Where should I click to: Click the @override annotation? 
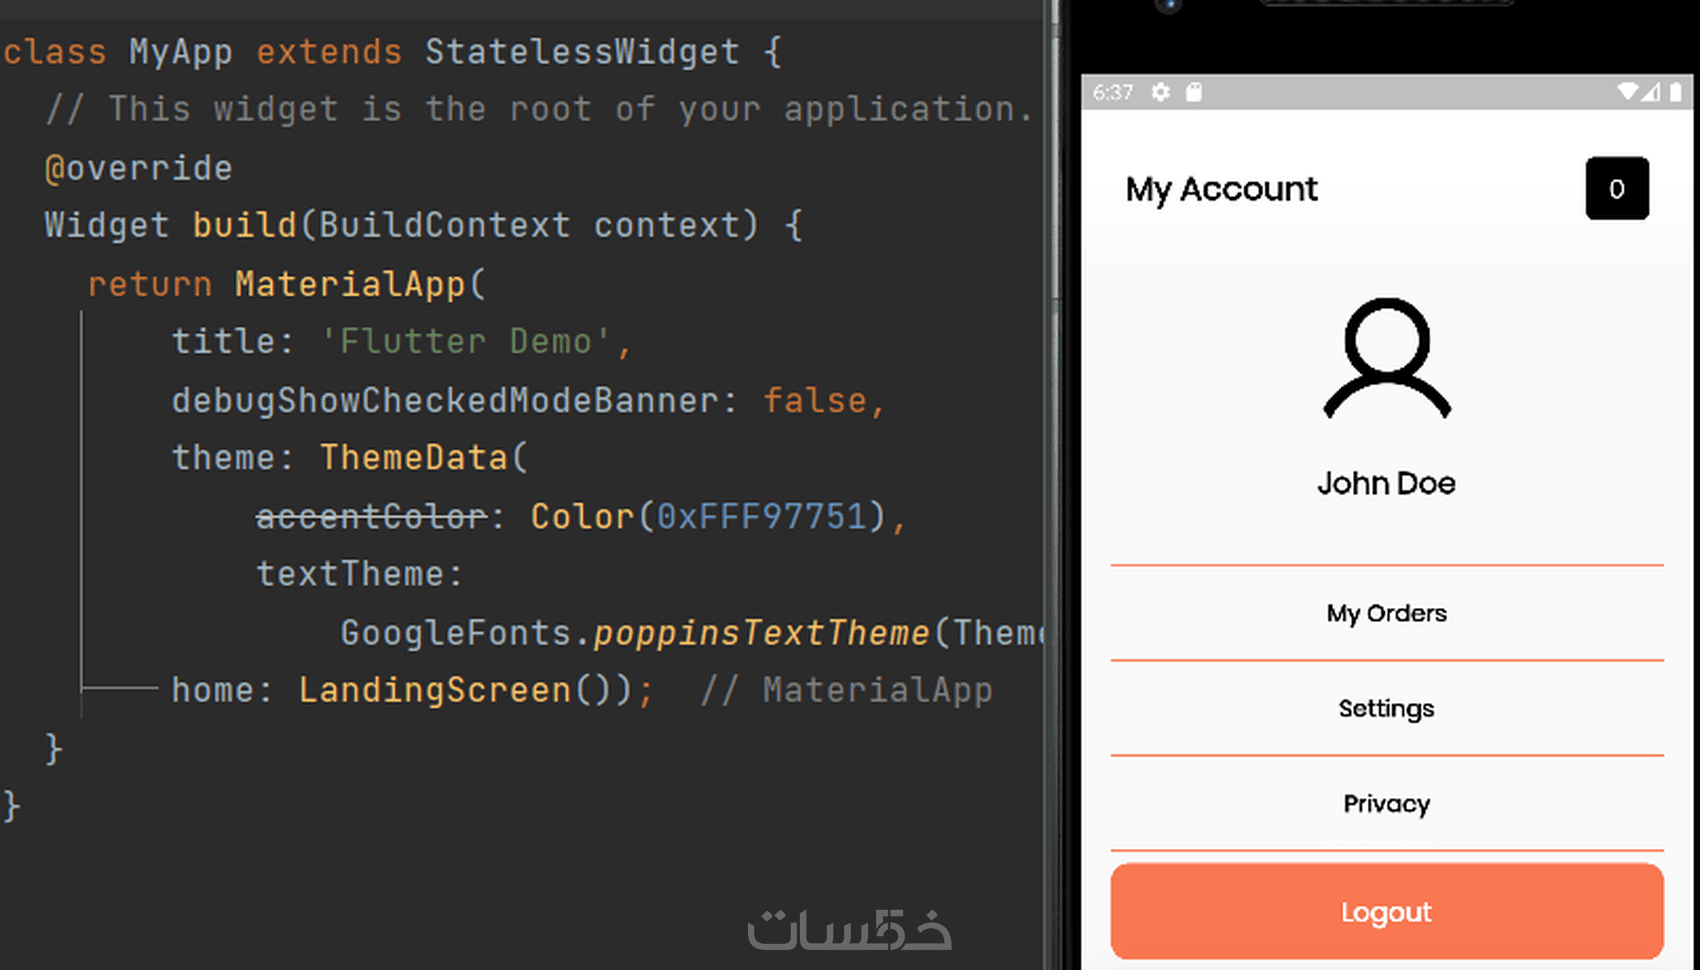coord(138,167)
